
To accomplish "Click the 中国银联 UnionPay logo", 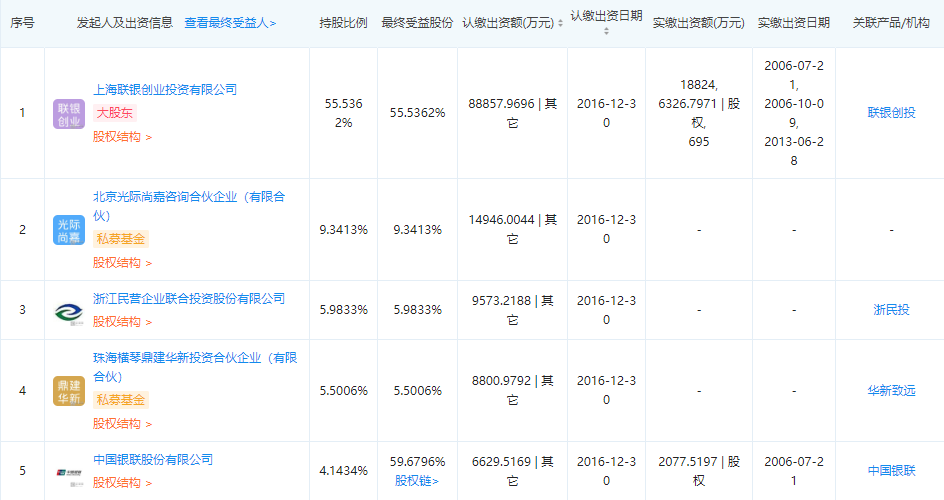I will click(x=69, y=475).
